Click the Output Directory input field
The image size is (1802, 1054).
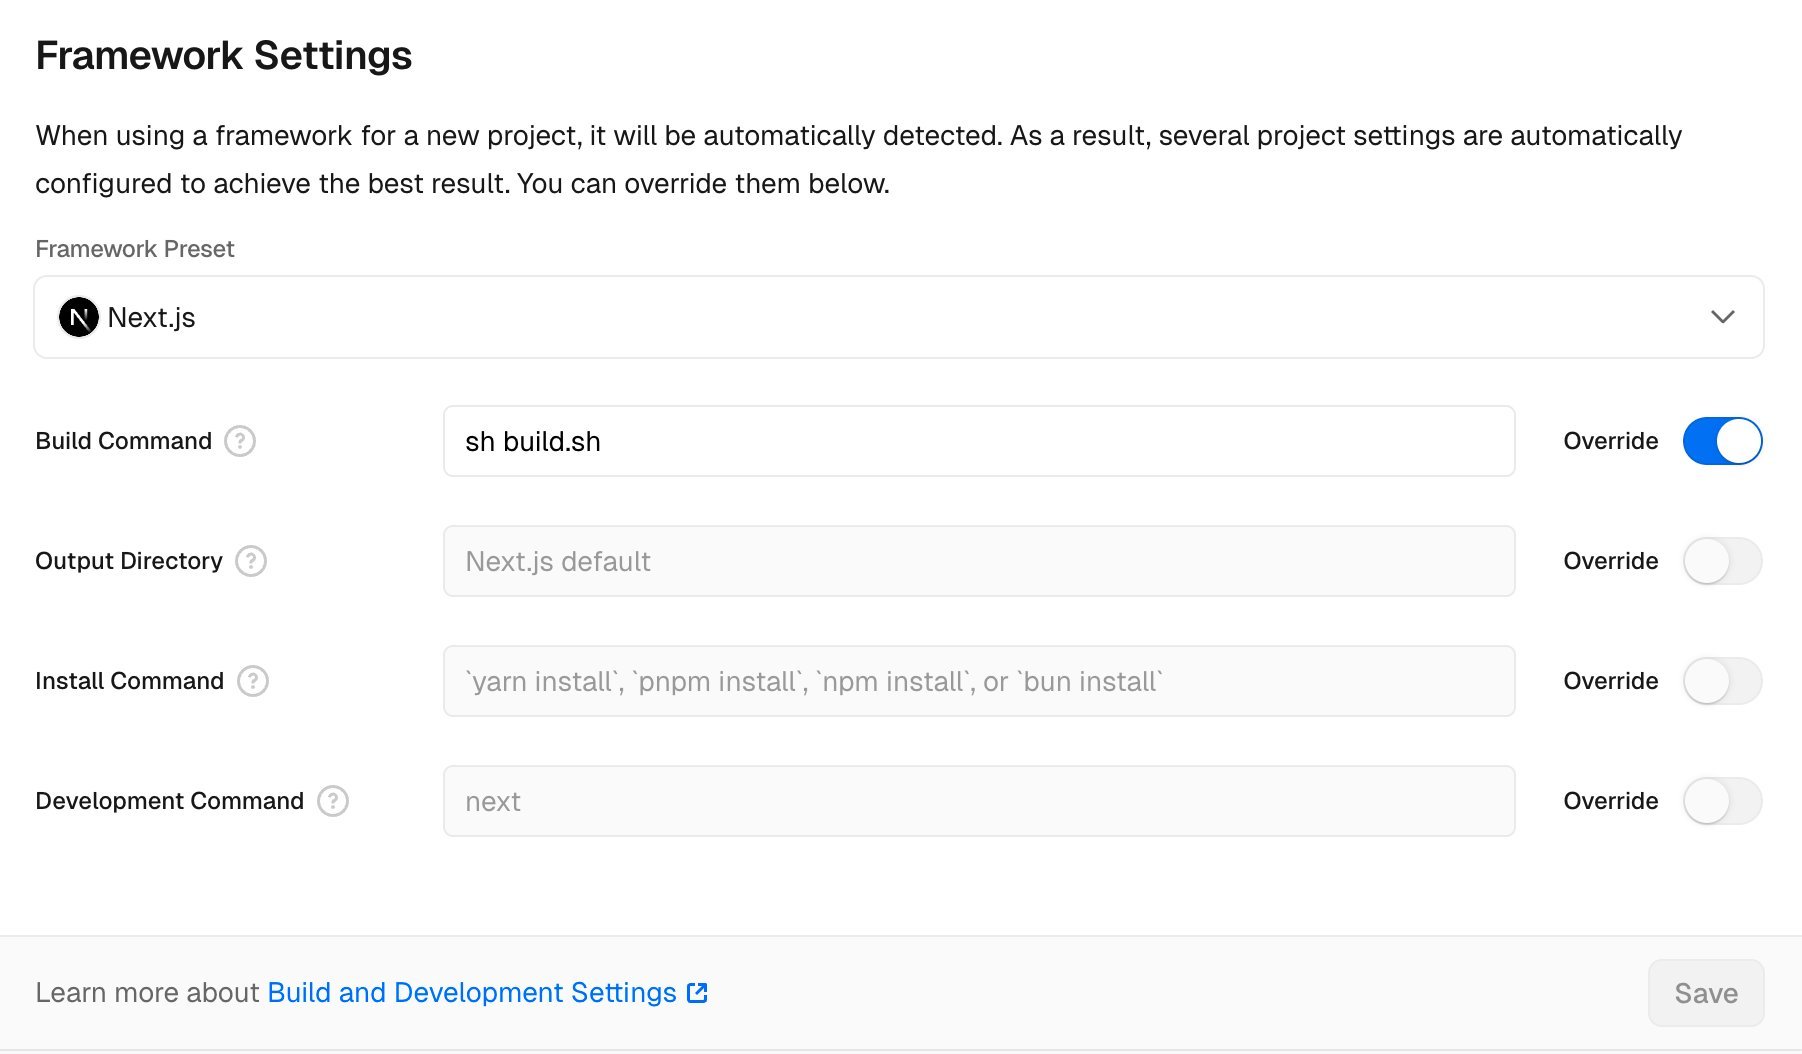[x=978, y=561]
